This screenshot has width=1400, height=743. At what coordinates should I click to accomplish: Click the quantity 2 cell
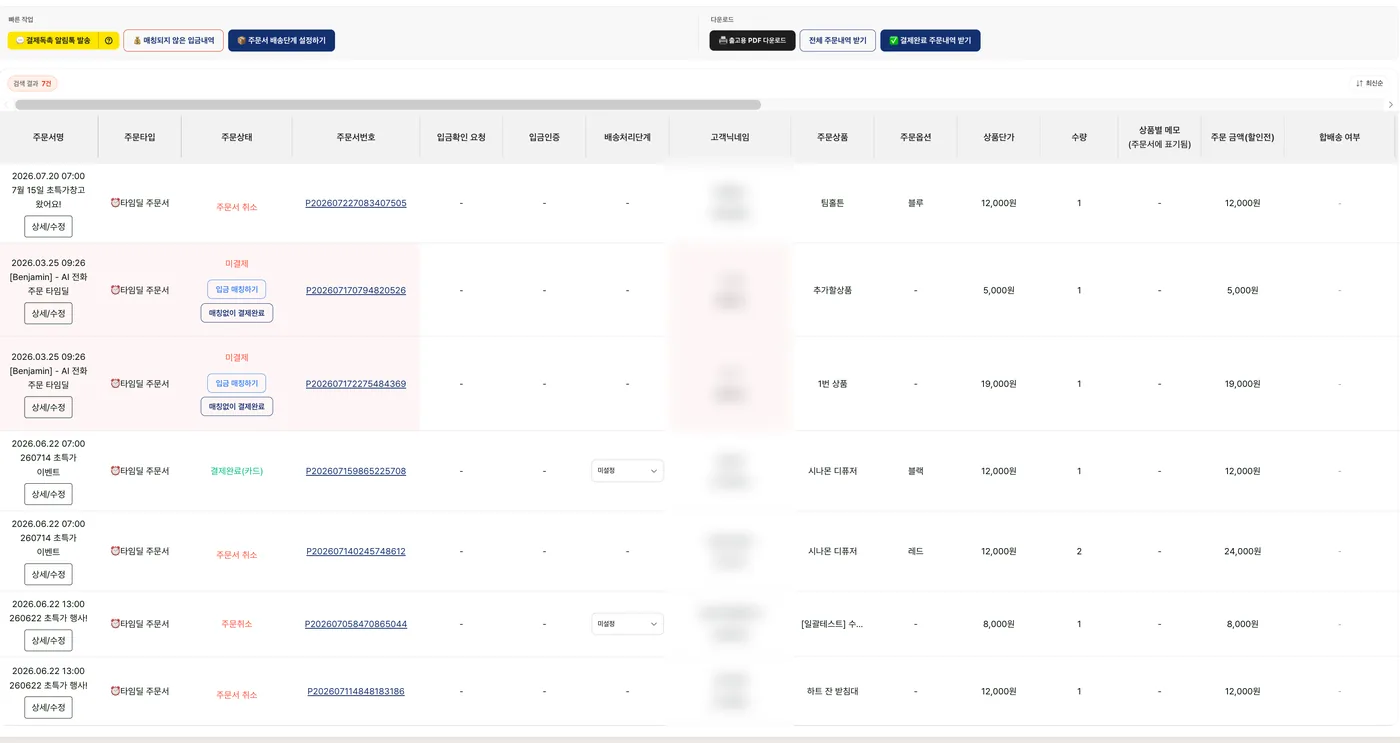(1079, 551)
